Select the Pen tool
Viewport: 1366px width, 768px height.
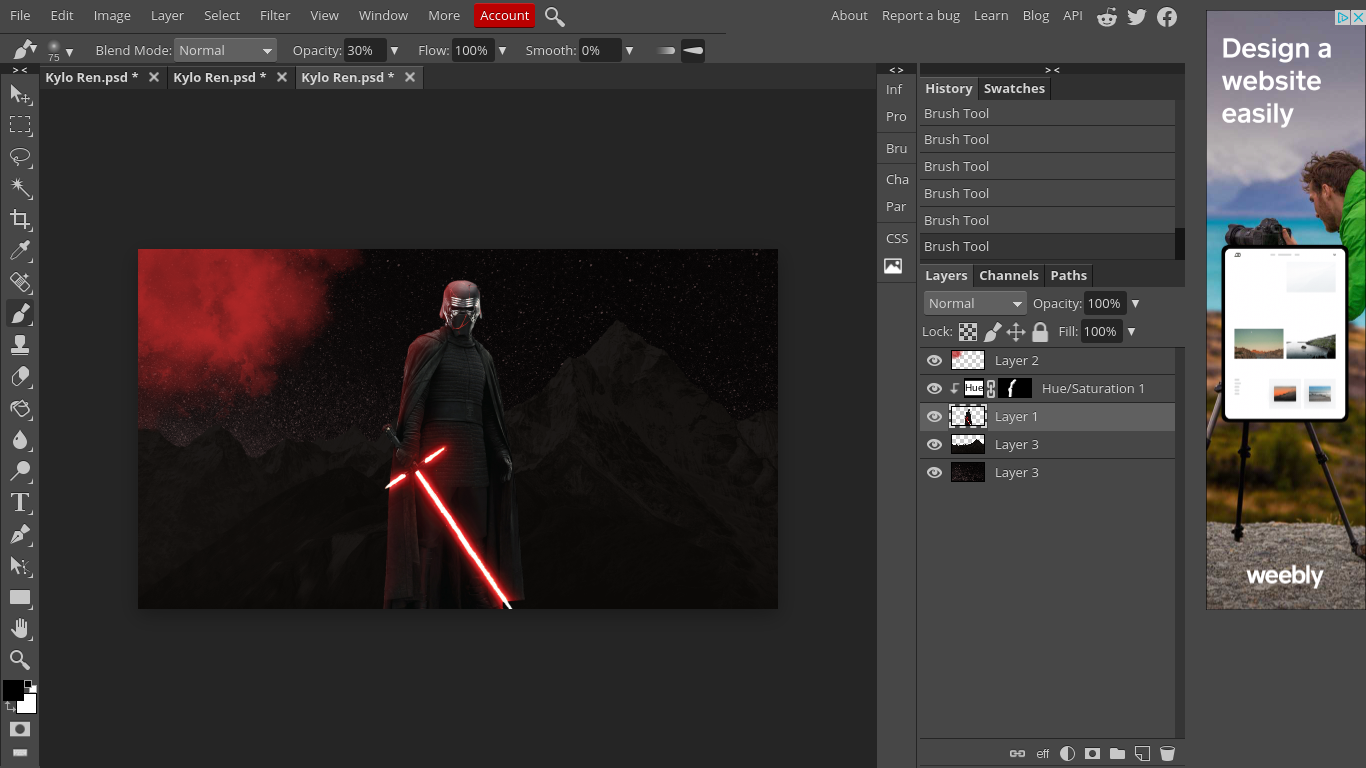(x=20, y=535)
